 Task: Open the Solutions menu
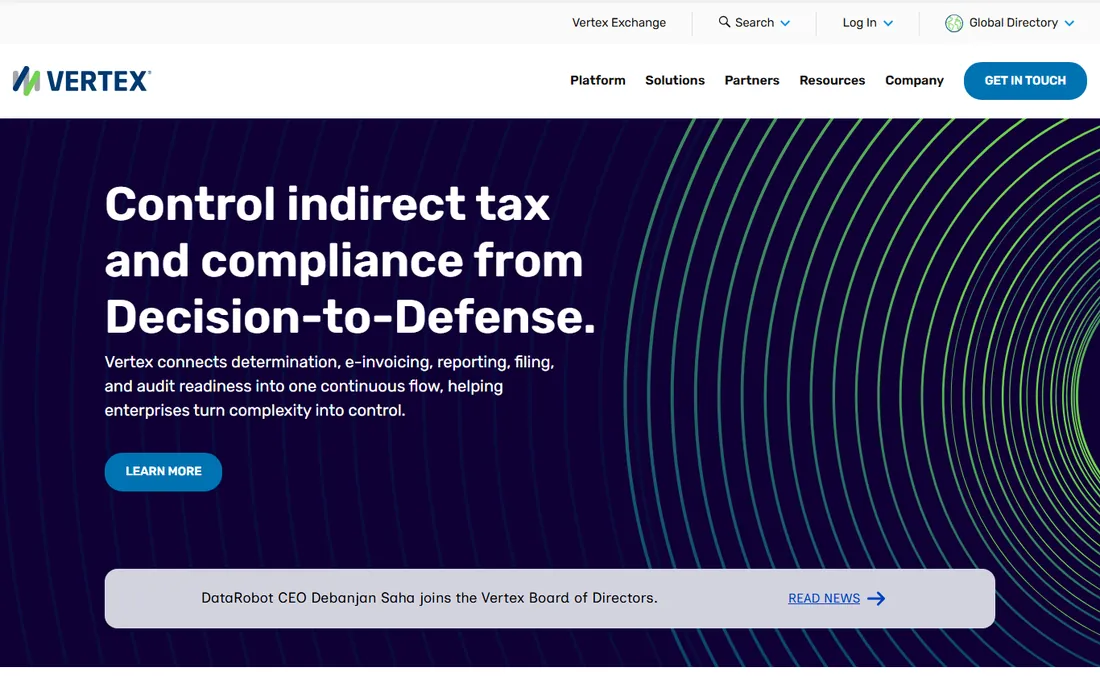[x=675, y=80]
